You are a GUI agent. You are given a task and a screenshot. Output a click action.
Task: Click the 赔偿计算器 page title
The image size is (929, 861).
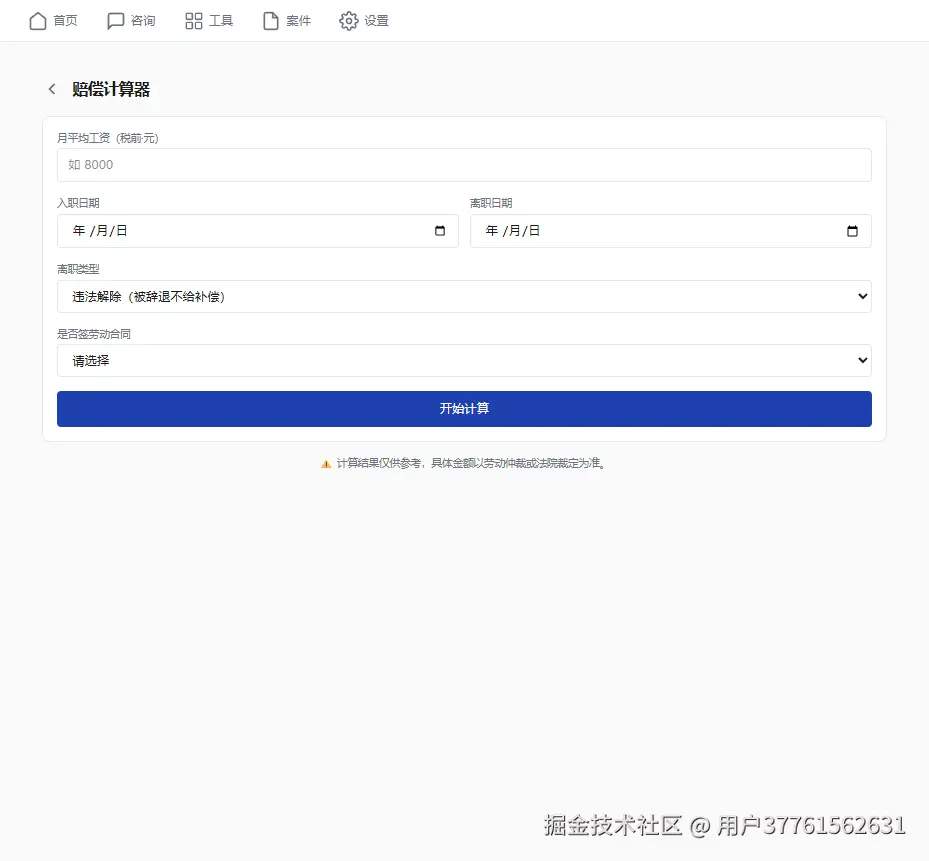(111, 89)
